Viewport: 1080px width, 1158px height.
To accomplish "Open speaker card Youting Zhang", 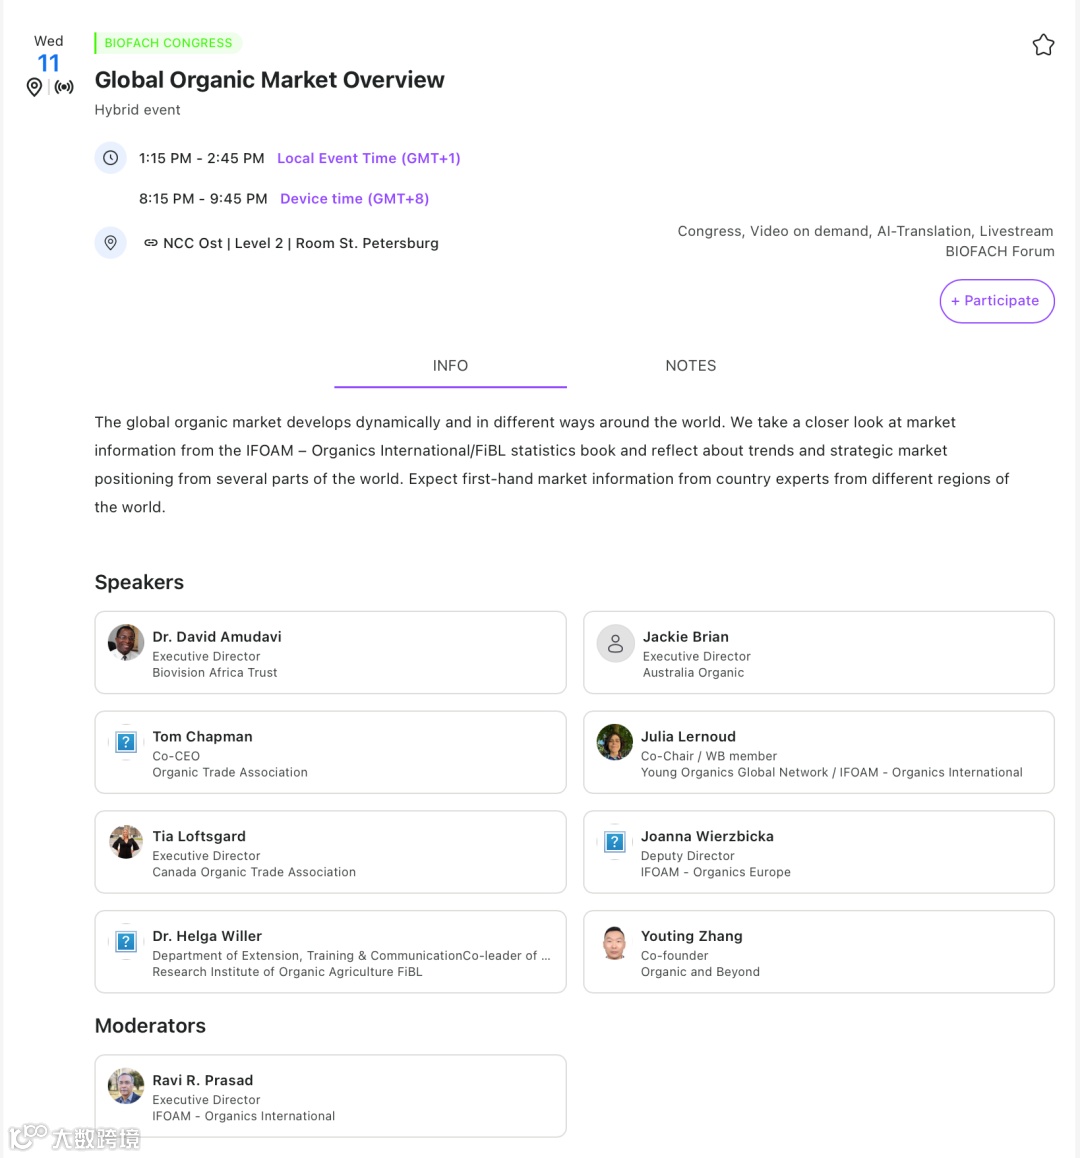I will 818,952.
